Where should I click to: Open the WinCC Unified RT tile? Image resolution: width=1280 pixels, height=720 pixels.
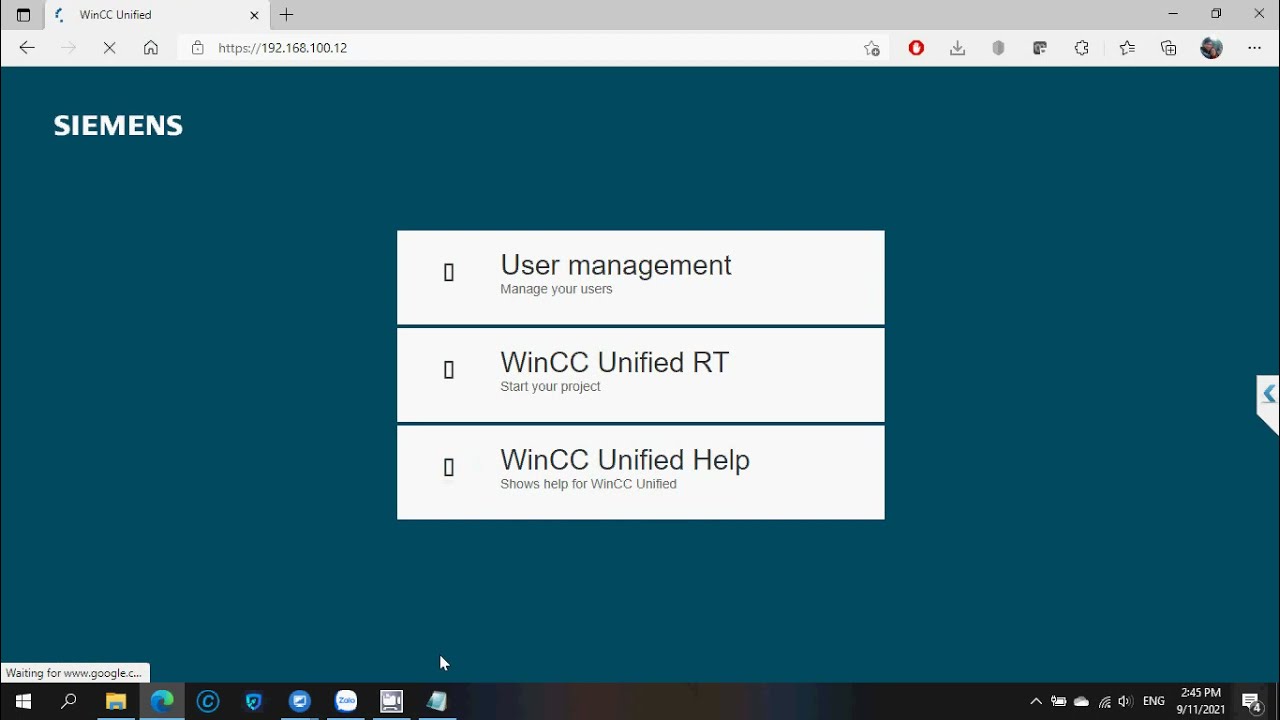point(640,375)
